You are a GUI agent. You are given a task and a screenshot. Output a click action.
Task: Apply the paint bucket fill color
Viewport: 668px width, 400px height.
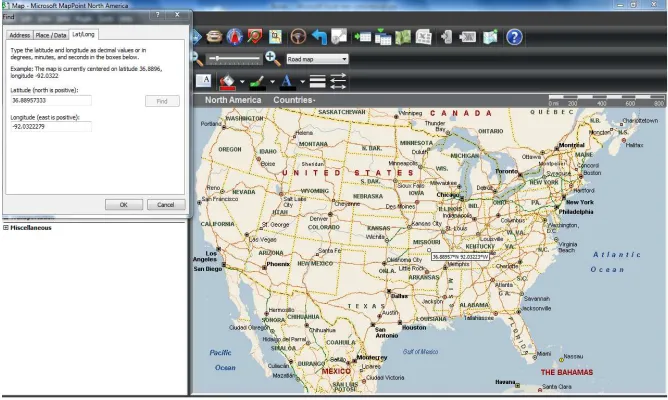coord(227,81)
